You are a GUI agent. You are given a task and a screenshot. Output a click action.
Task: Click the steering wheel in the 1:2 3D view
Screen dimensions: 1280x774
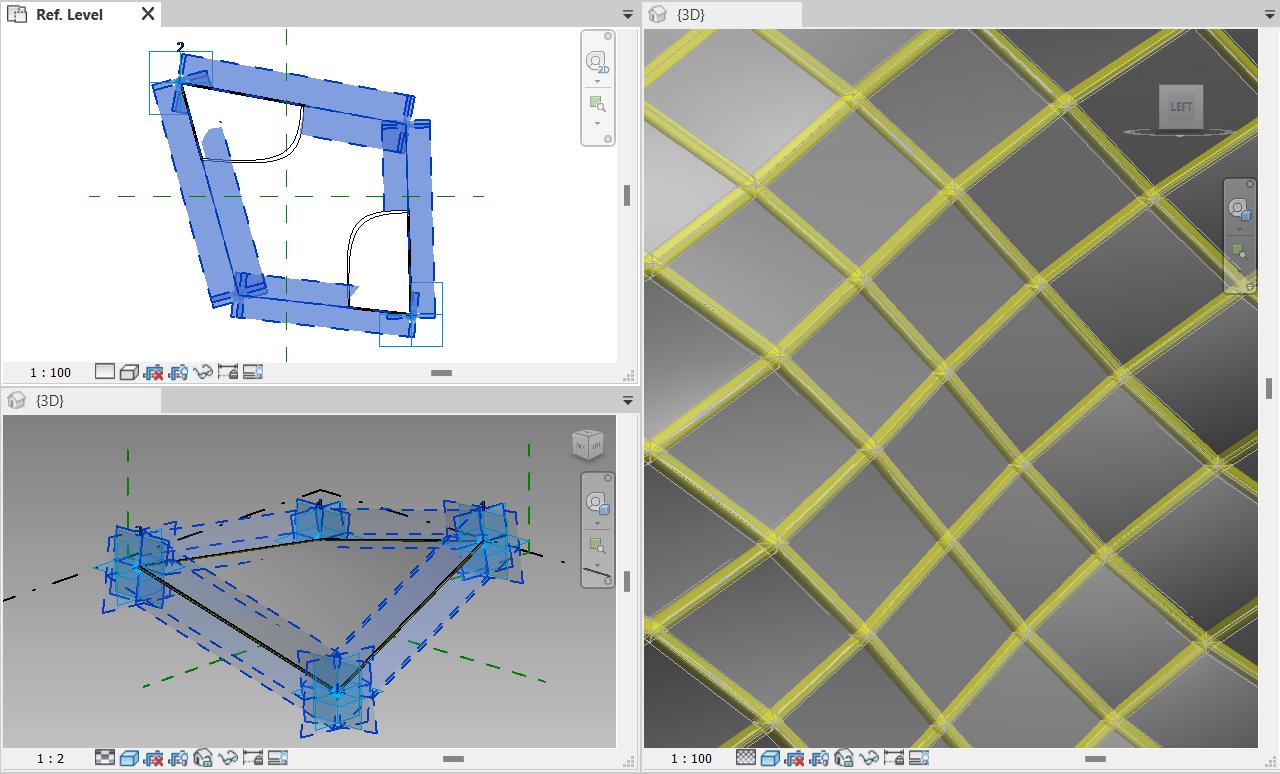pos(597,503)
